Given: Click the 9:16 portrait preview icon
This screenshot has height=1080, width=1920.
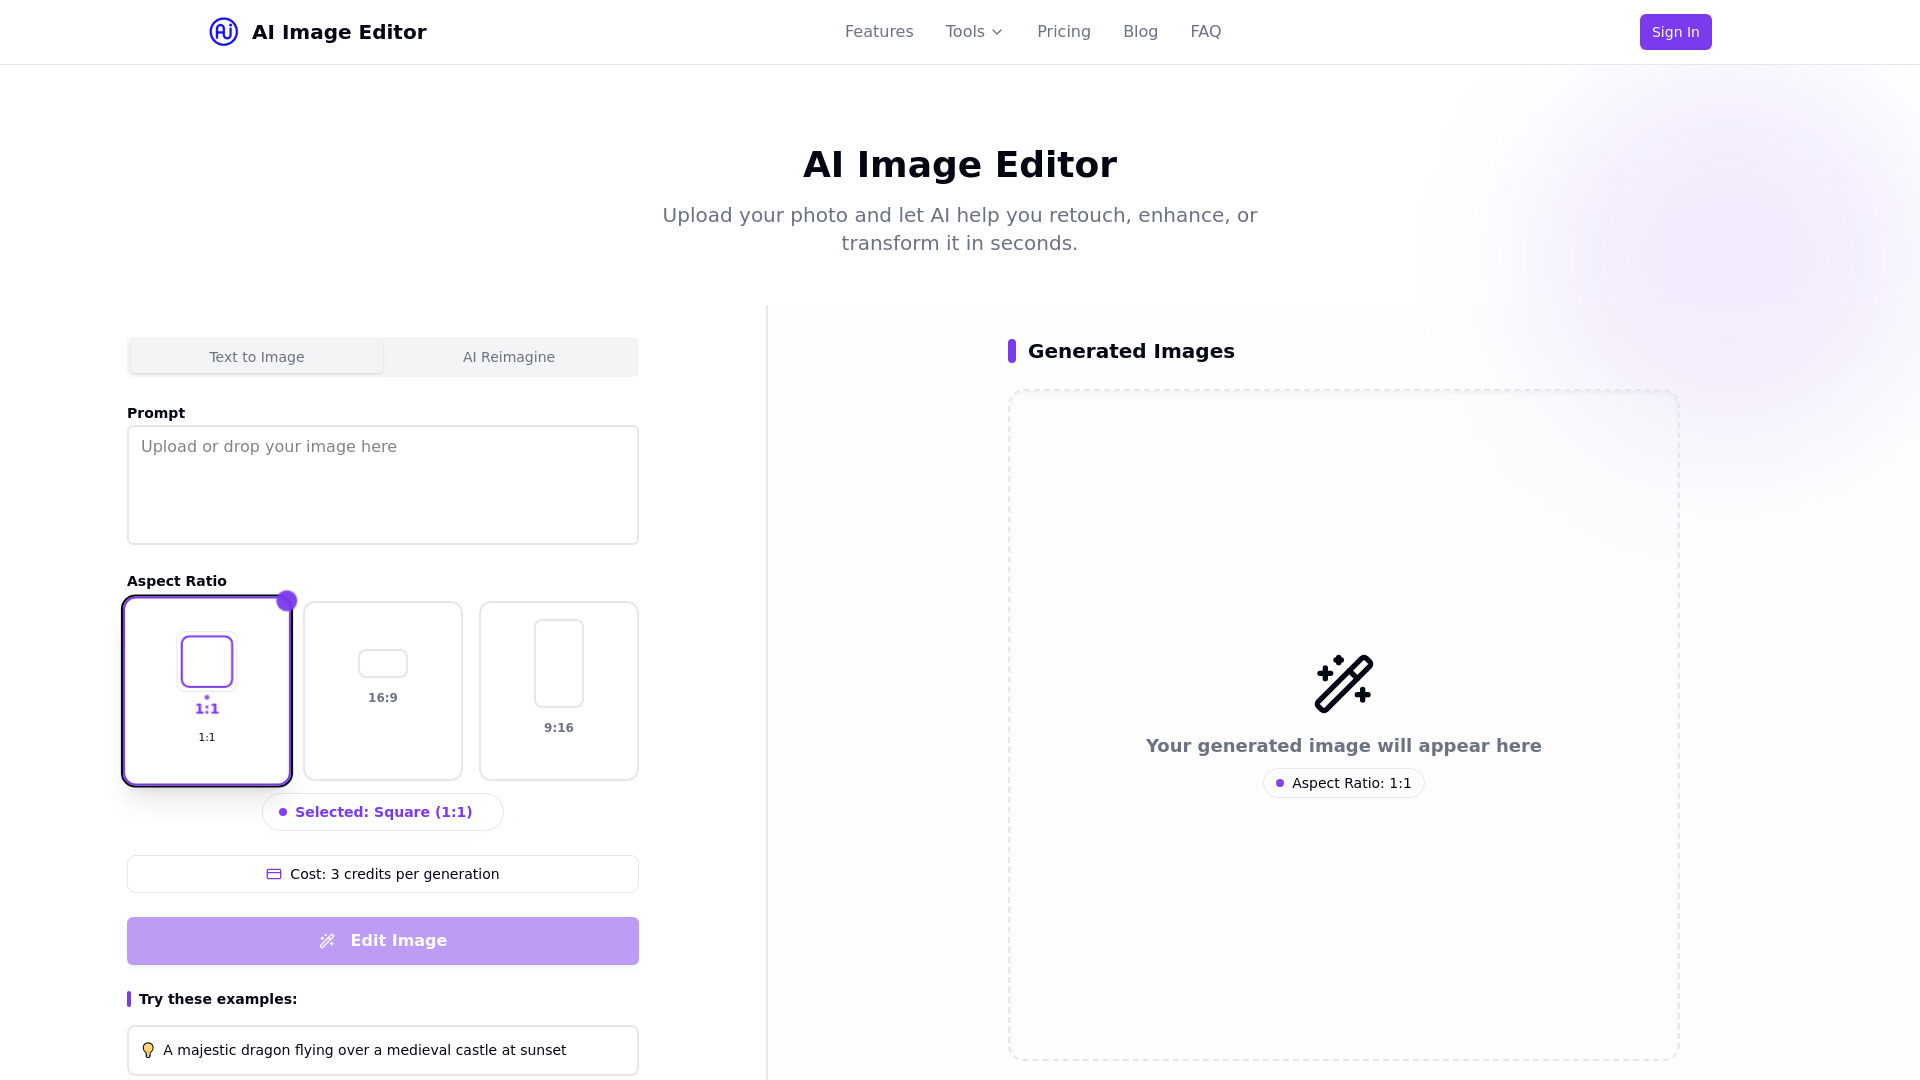Looking at the screenshot, I should [558, 663].
